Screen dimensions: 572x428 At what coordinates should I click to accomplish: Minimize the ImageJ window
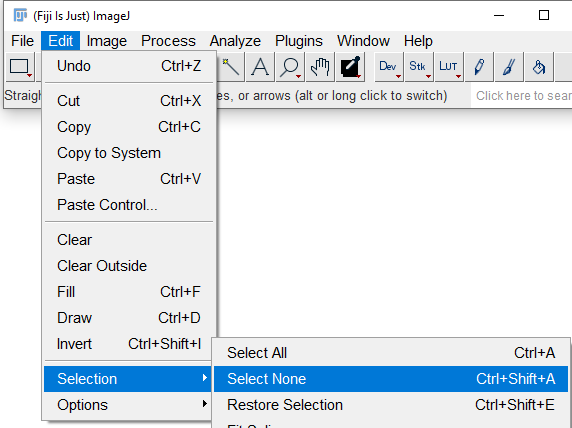click(499, 15)
